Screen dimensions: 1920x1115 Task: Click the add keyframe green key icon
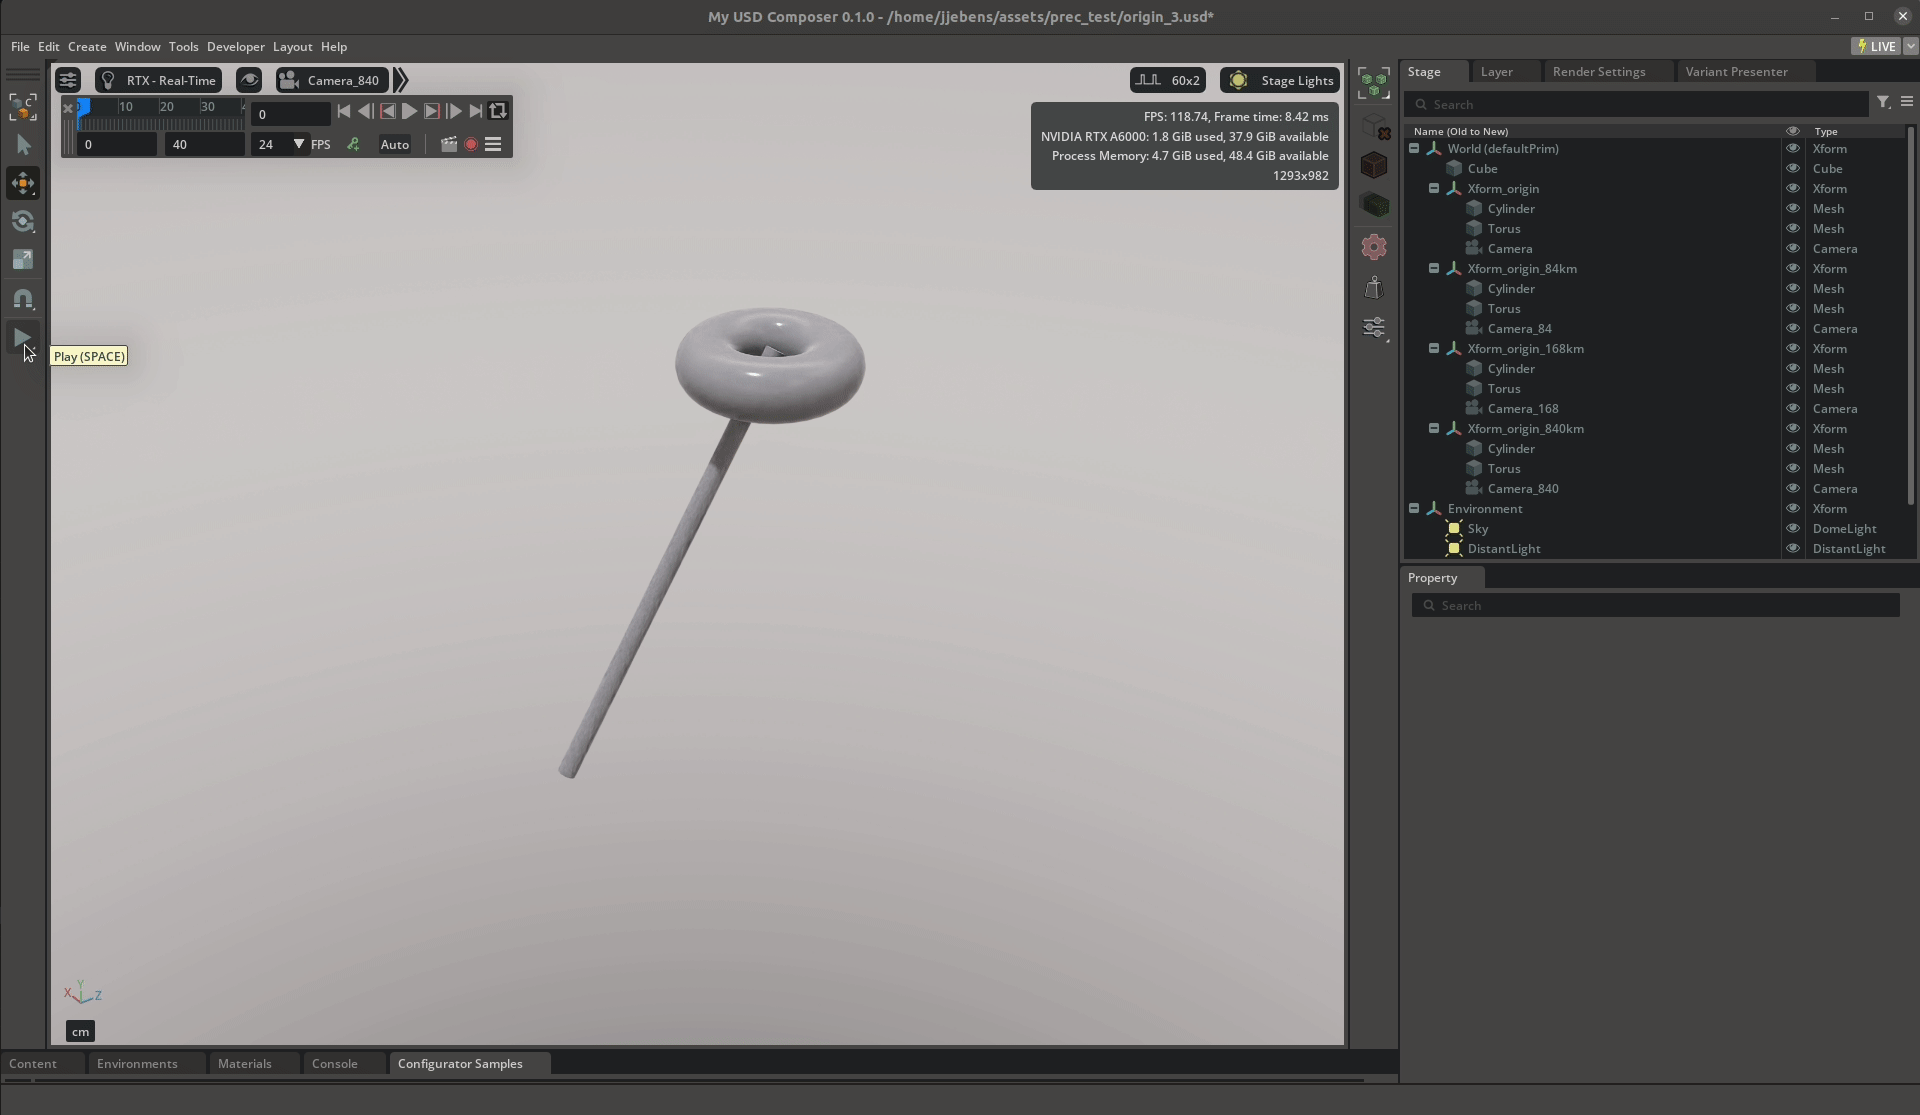(x=353, y=144)
